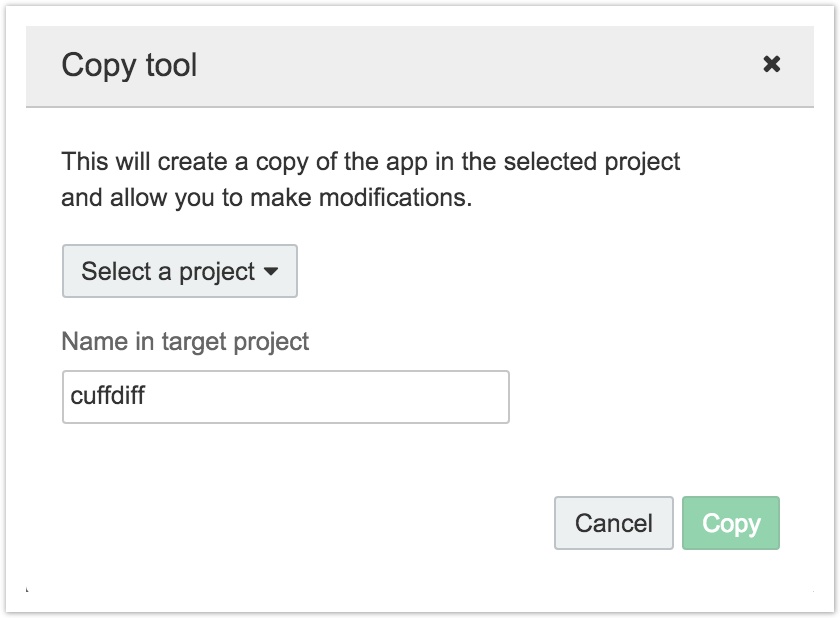Click the blank area left of Cancel
Image resolution: width=840 pixels, height=618 pixels.
point(300,523)
